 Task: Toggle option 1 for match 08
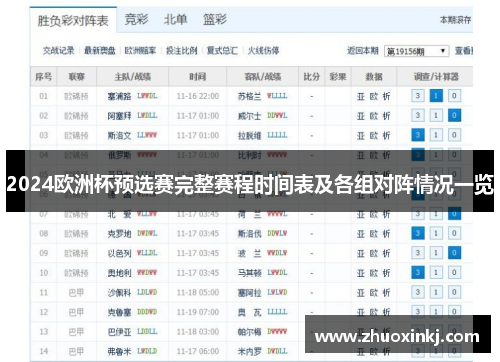pos(436,233)
